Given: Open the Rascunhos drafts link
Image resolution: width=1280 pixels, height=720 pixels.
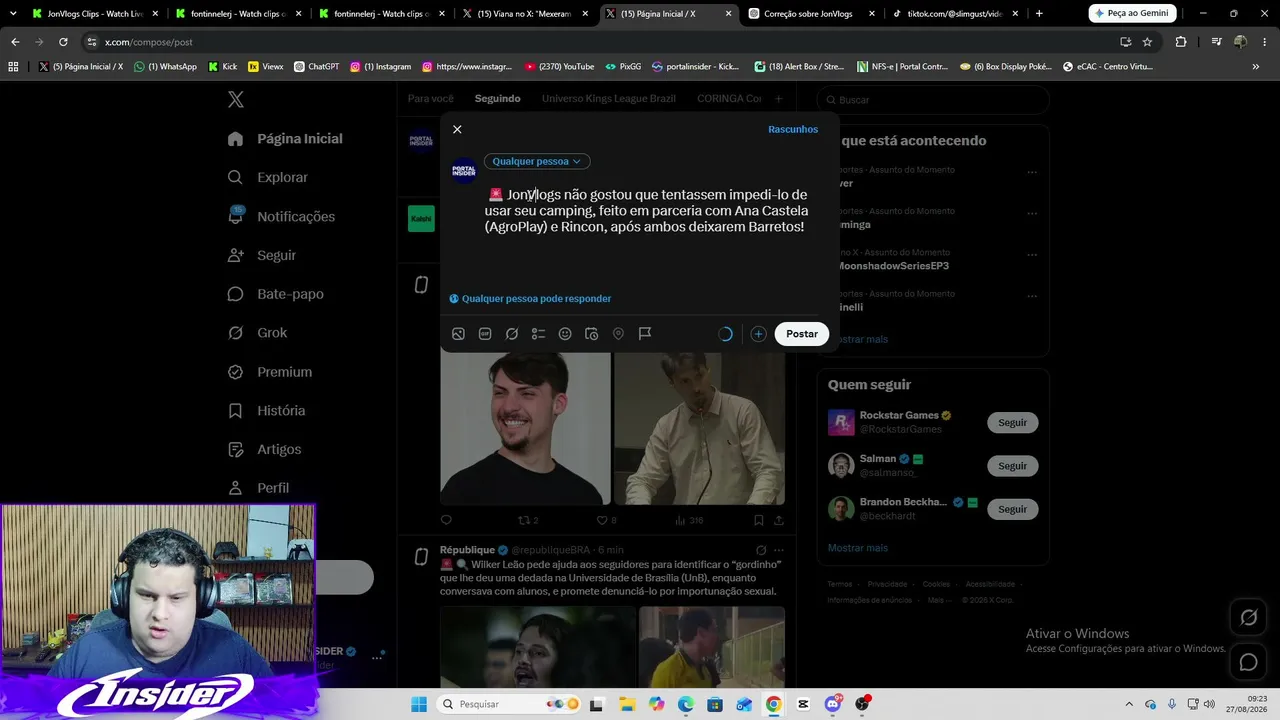Looking at the screenshot, I should pos(793,129).
